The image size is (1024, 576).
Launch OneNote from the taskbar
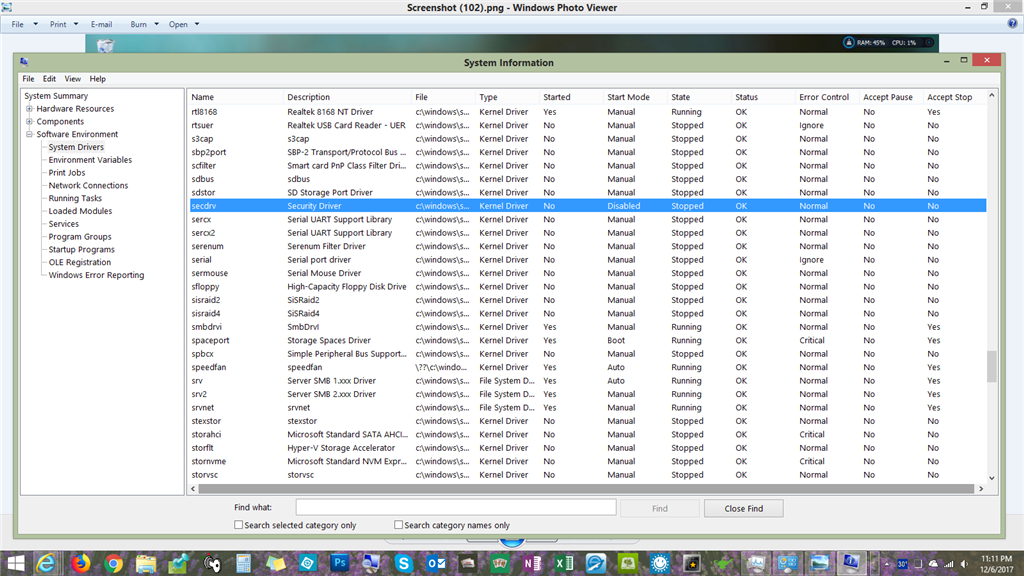[x=532, y=563]
